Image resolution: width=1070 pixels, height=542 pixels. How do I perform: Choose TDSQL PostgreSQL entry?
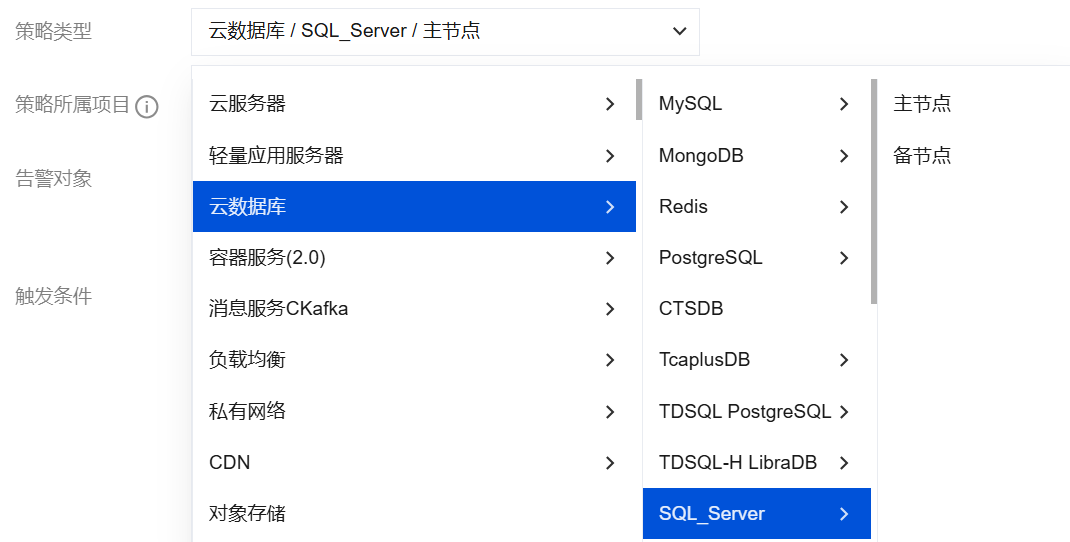coord(757,412)
